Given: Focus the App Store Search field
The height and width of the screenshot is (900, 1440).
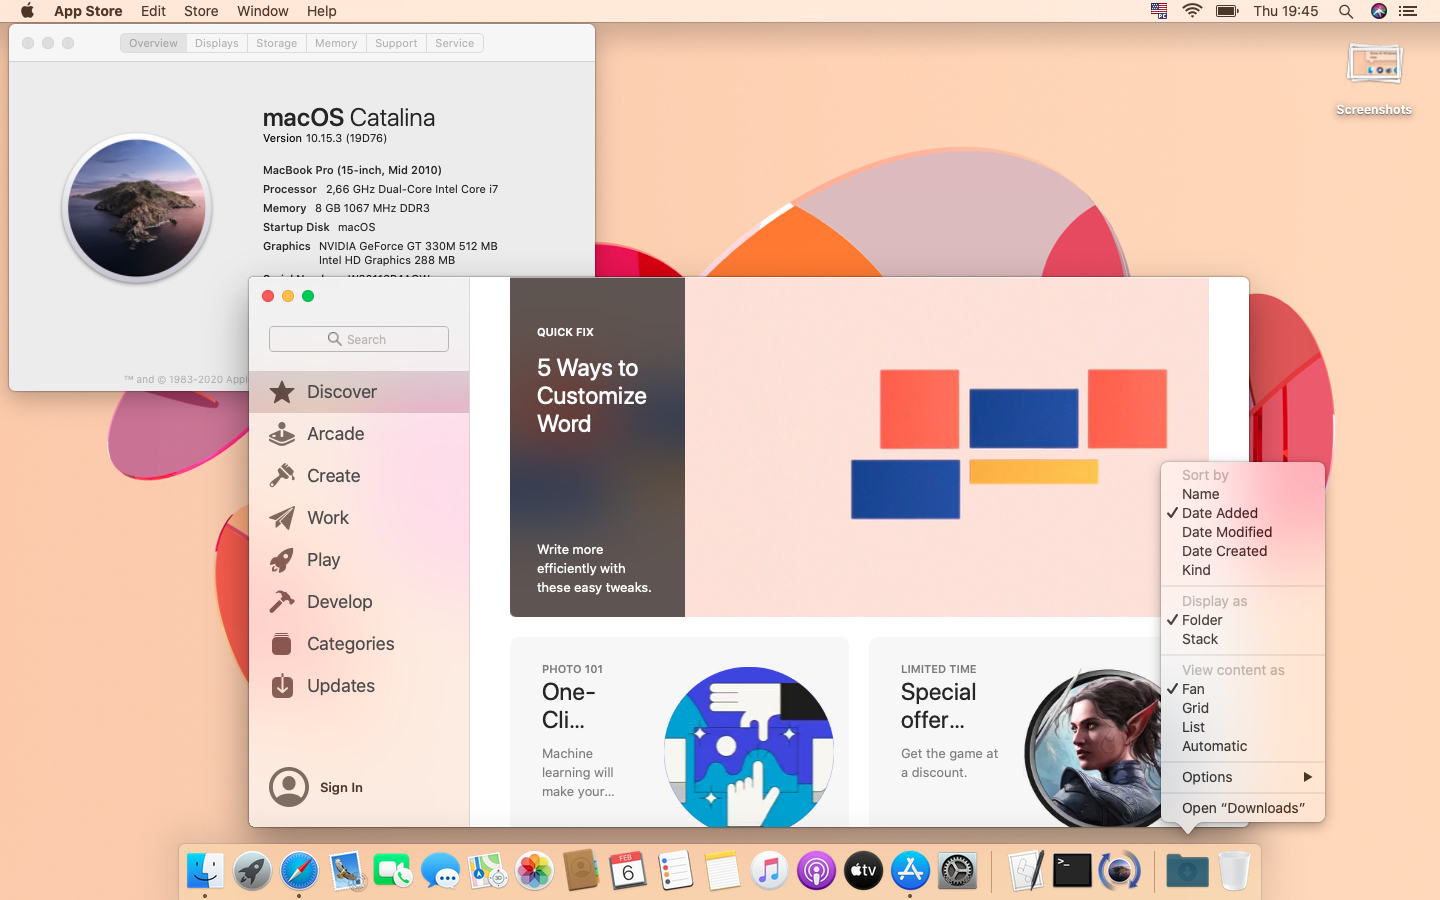Looking at the screenshot, I should (359, 339).
